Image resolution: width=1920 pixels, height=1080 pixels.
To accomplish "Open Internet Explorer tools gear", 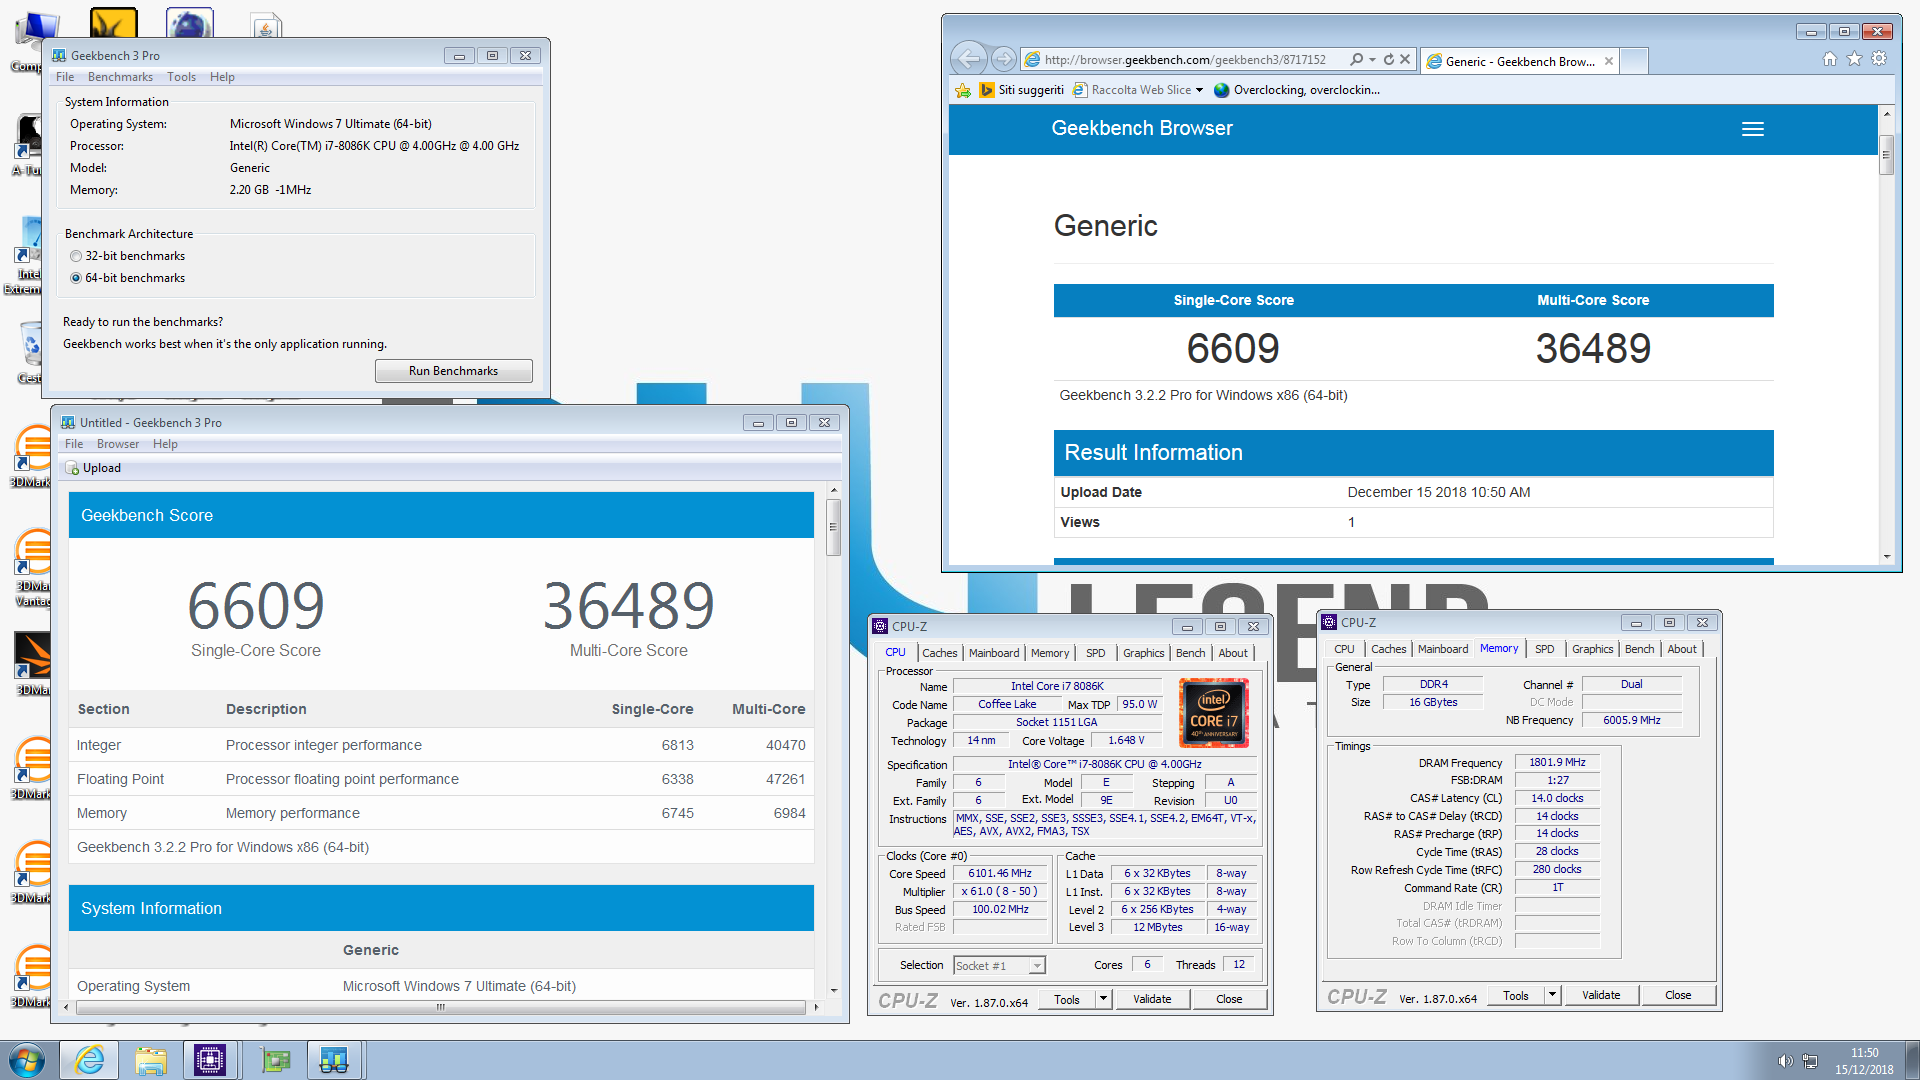I will 1879,59.
